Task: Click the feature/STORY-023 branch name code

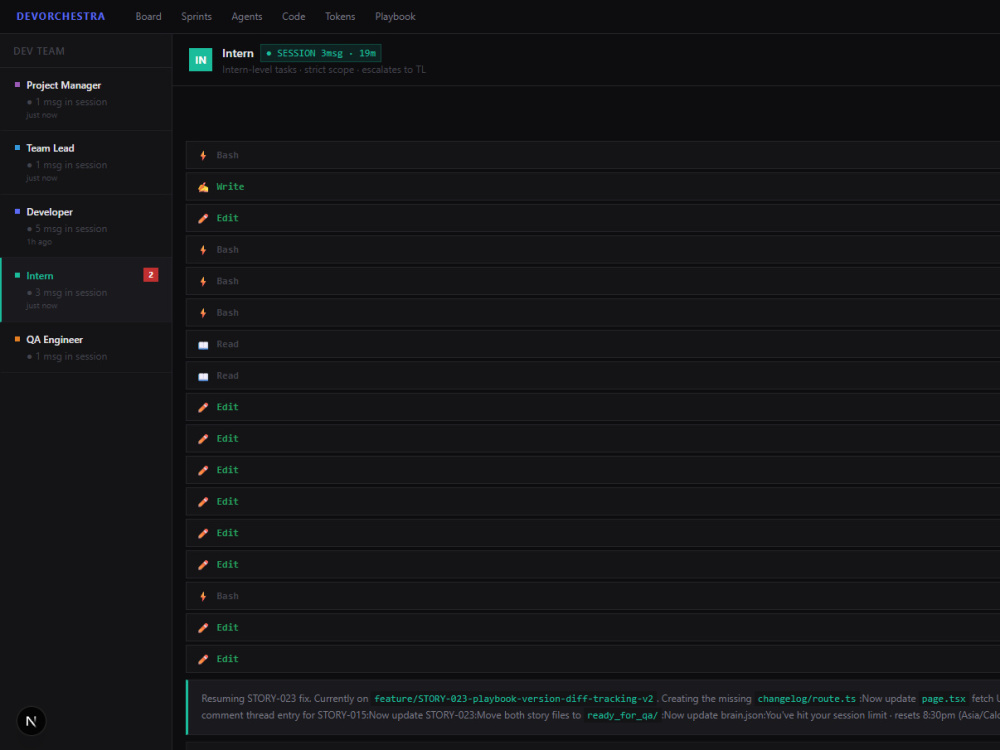Action: coord(513,699)
